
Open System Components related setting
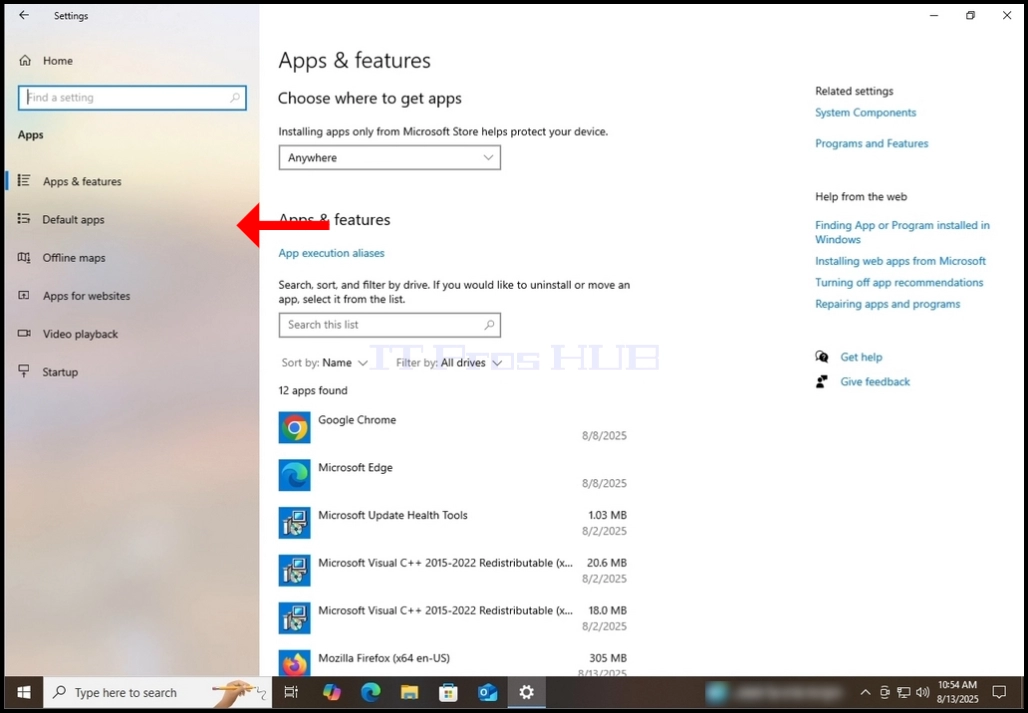pos(865,113)
